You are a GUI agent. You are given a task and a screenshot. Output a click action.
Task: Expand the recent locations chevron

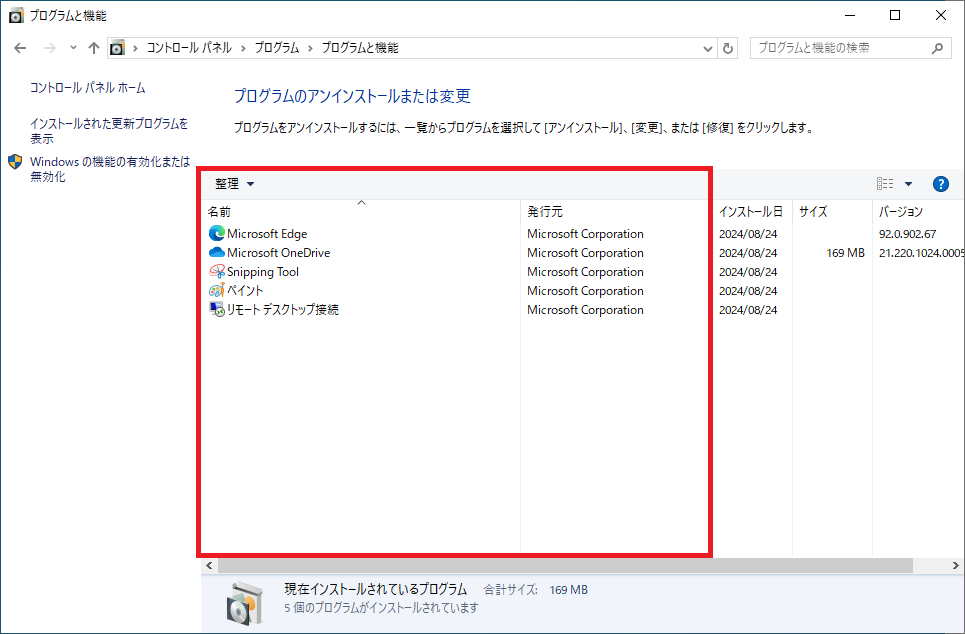pos(73,48)
